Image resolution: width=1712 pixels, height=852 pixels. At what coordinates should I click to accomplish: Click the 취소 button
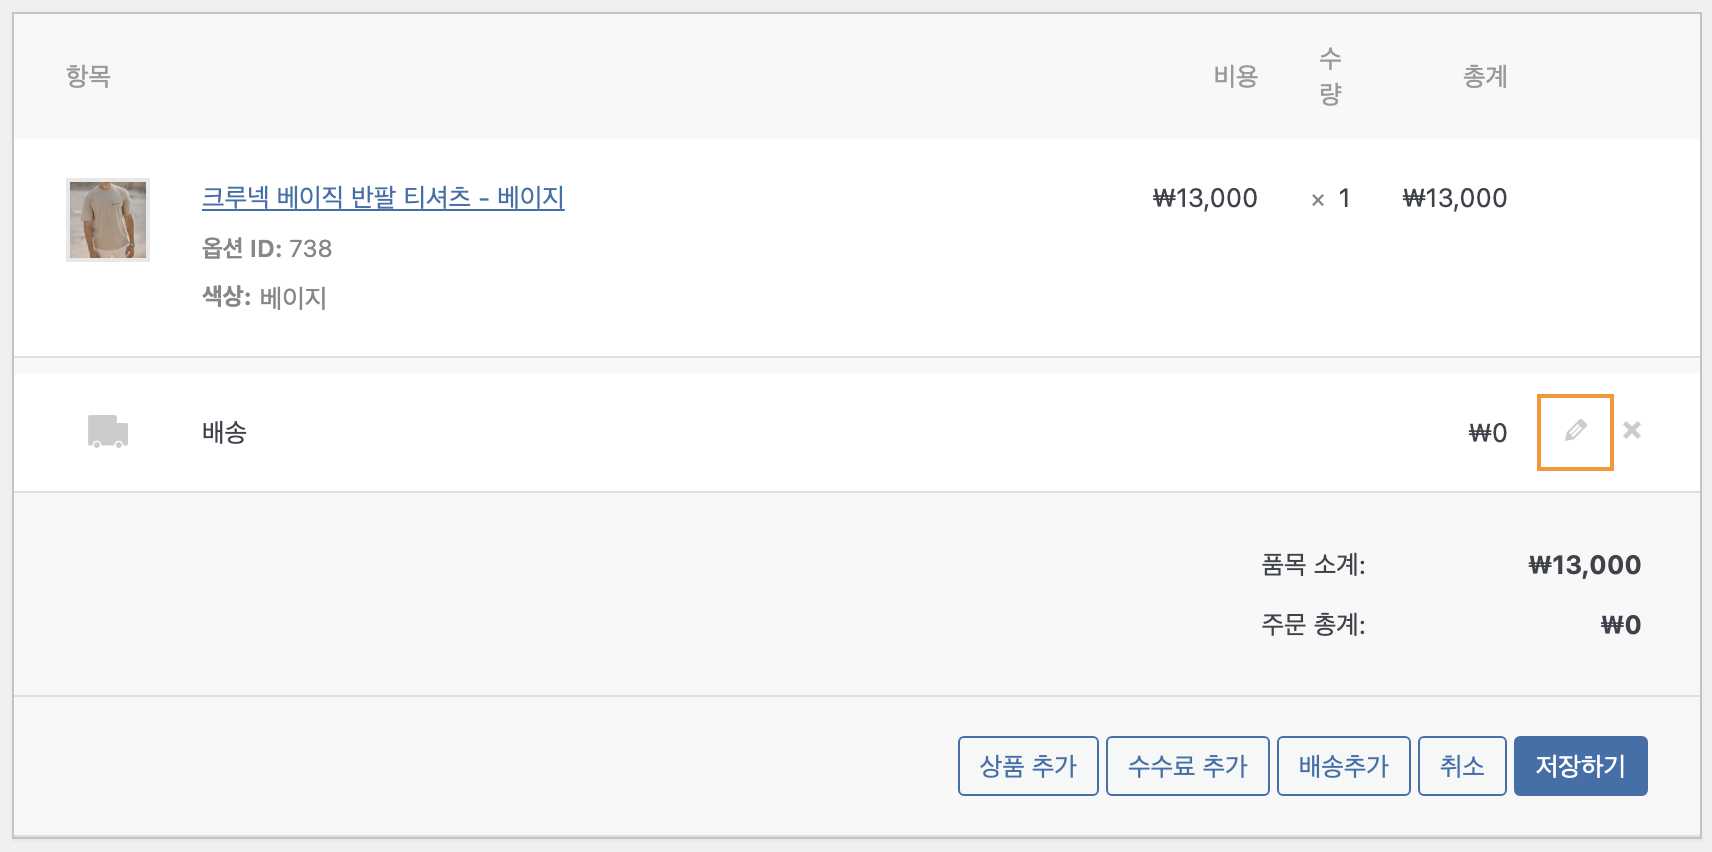[1462, 766]
